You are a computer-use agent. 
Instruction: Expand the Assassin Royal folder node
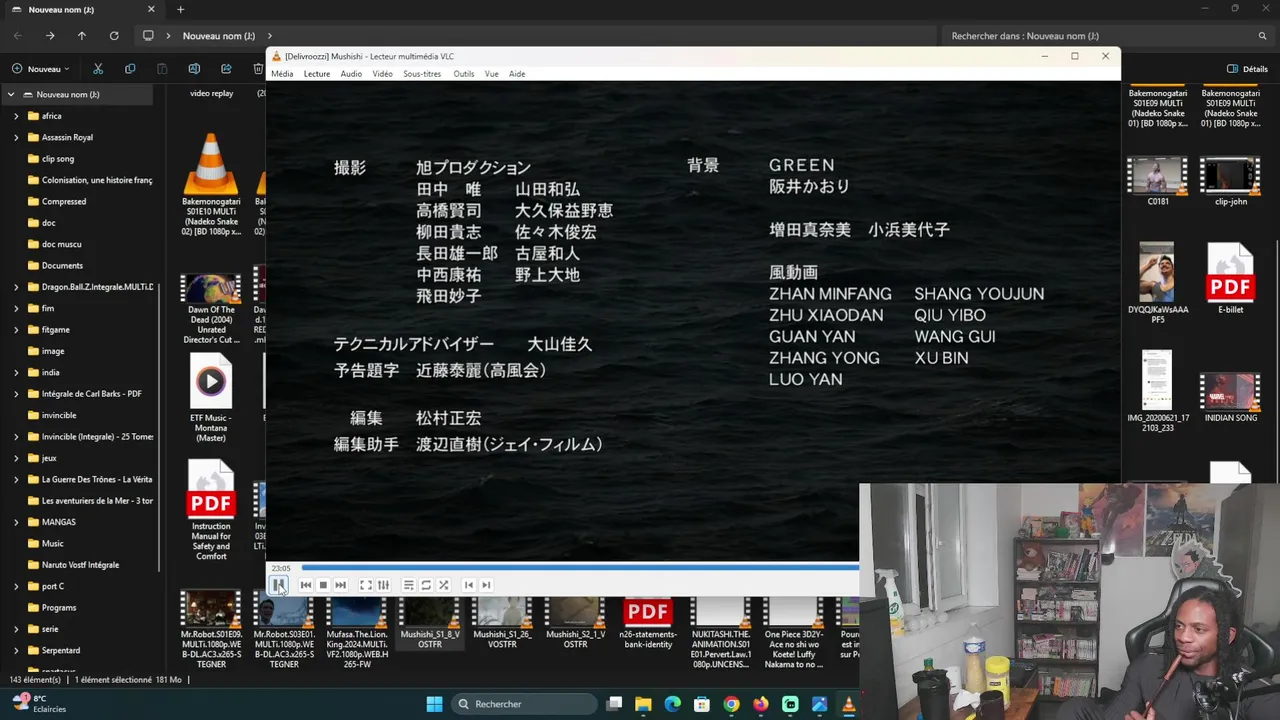point(16,137)
